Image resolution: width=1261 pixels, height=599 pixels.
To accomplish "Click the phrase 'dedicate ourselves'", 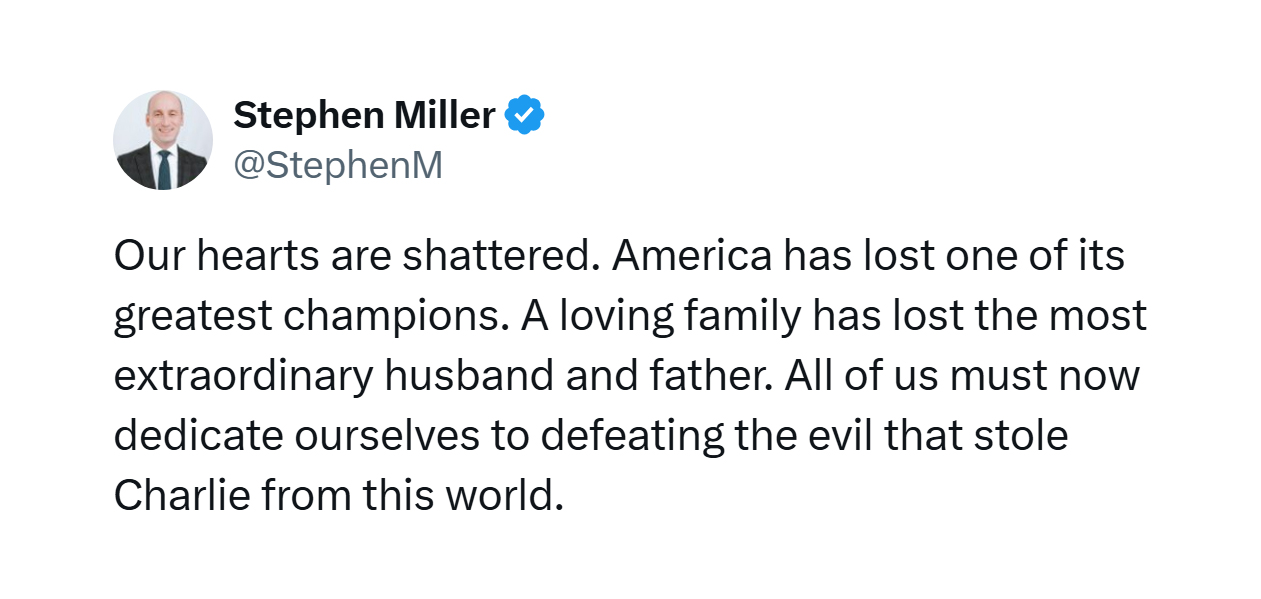I will tap(295, 436).
